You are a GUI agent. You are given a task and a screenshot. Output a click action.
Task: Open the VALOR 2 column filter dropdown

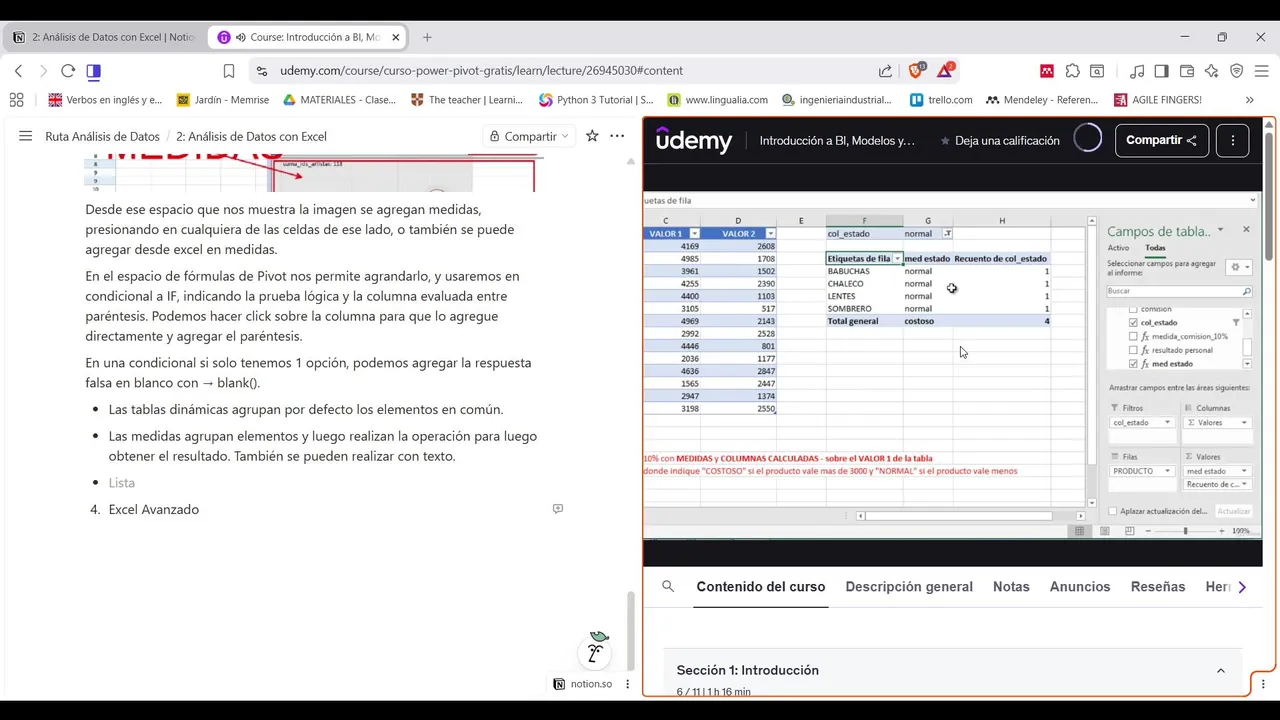click(x=770, y=234)
